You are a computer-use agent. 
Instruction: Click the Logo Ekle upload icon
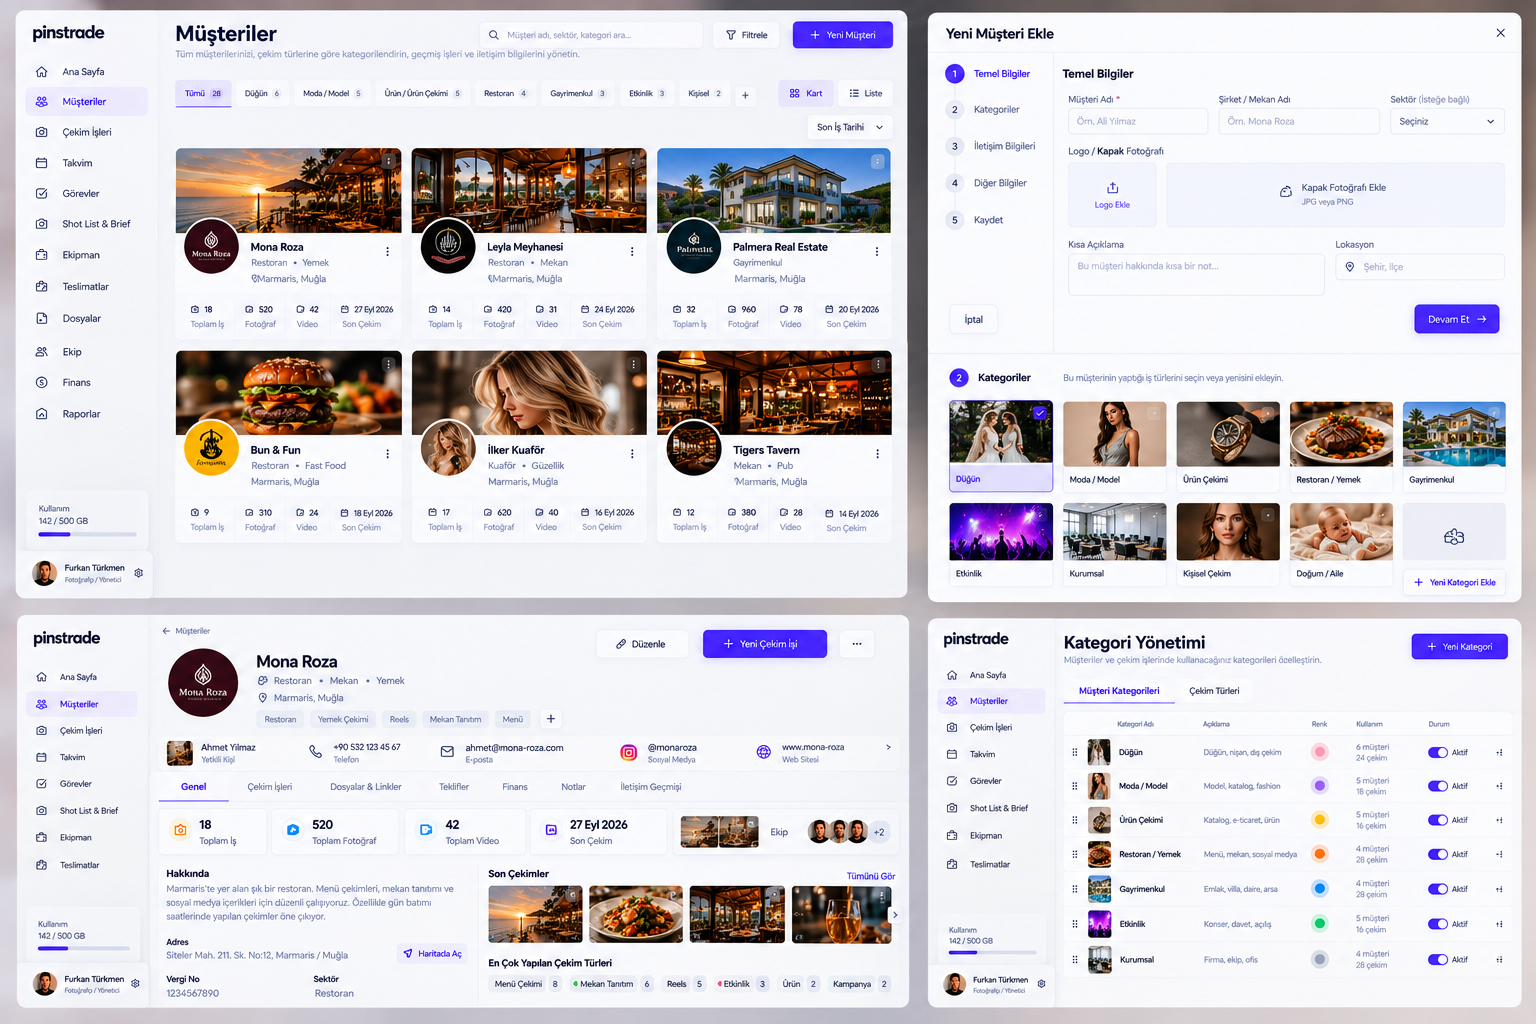[x=1112, y=188]
